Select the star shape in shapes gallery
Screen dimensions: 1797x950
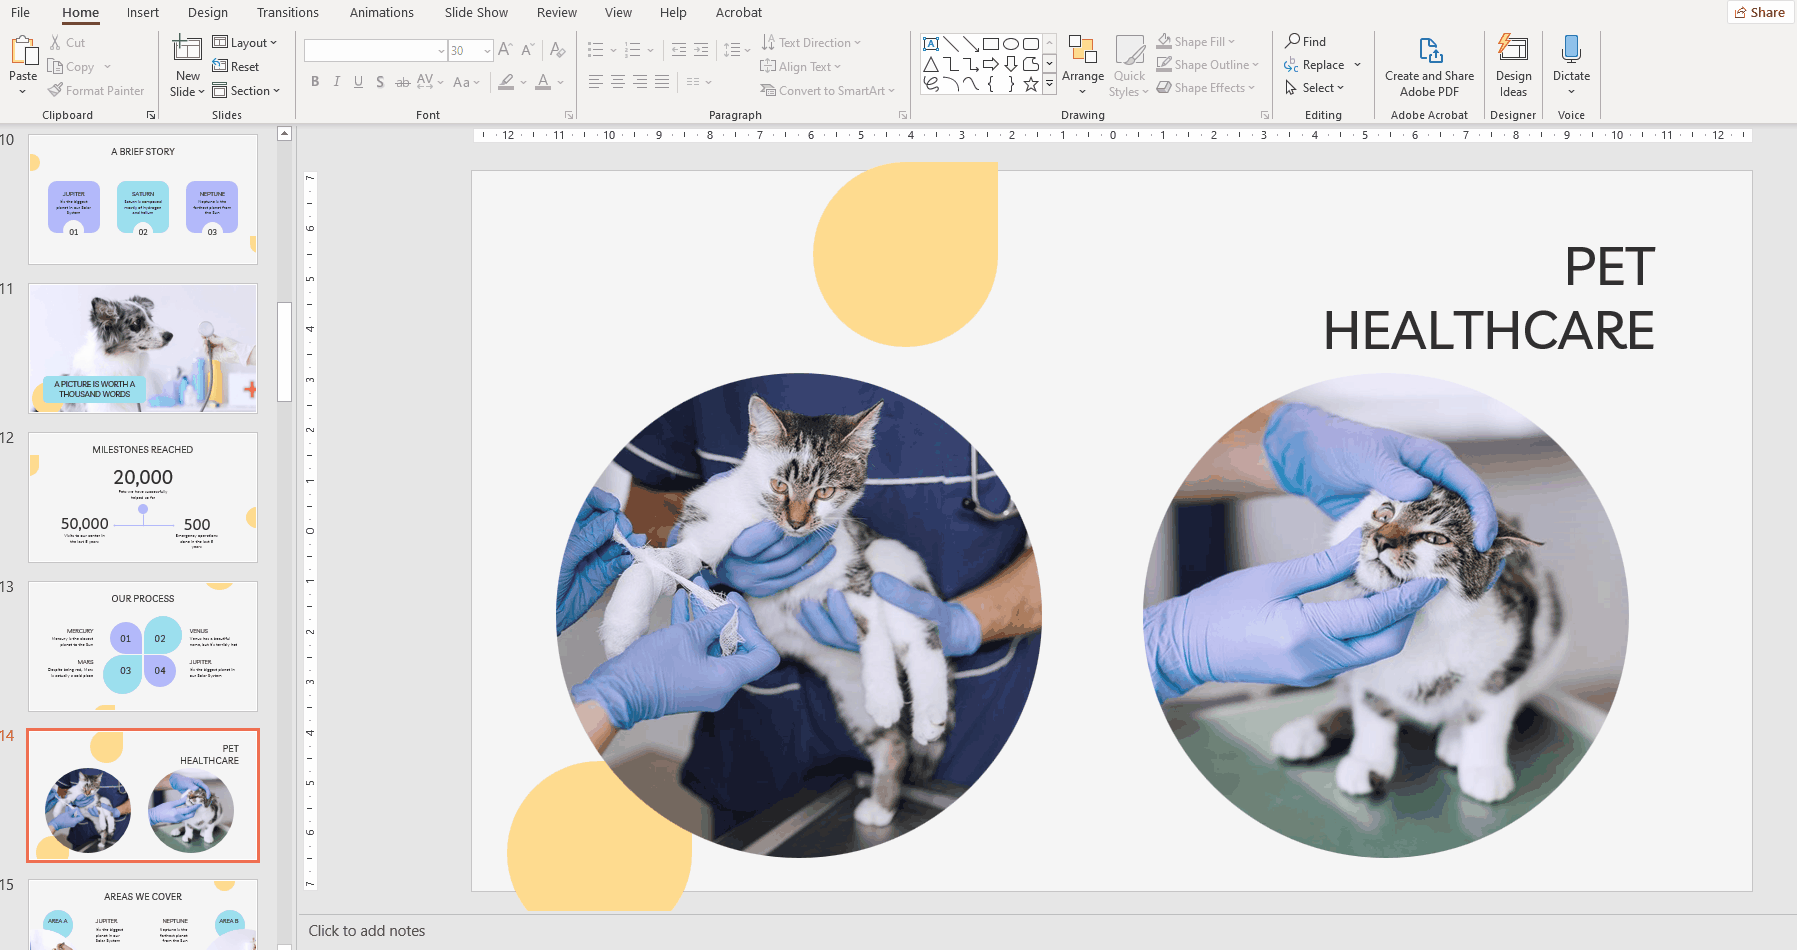1030,85
